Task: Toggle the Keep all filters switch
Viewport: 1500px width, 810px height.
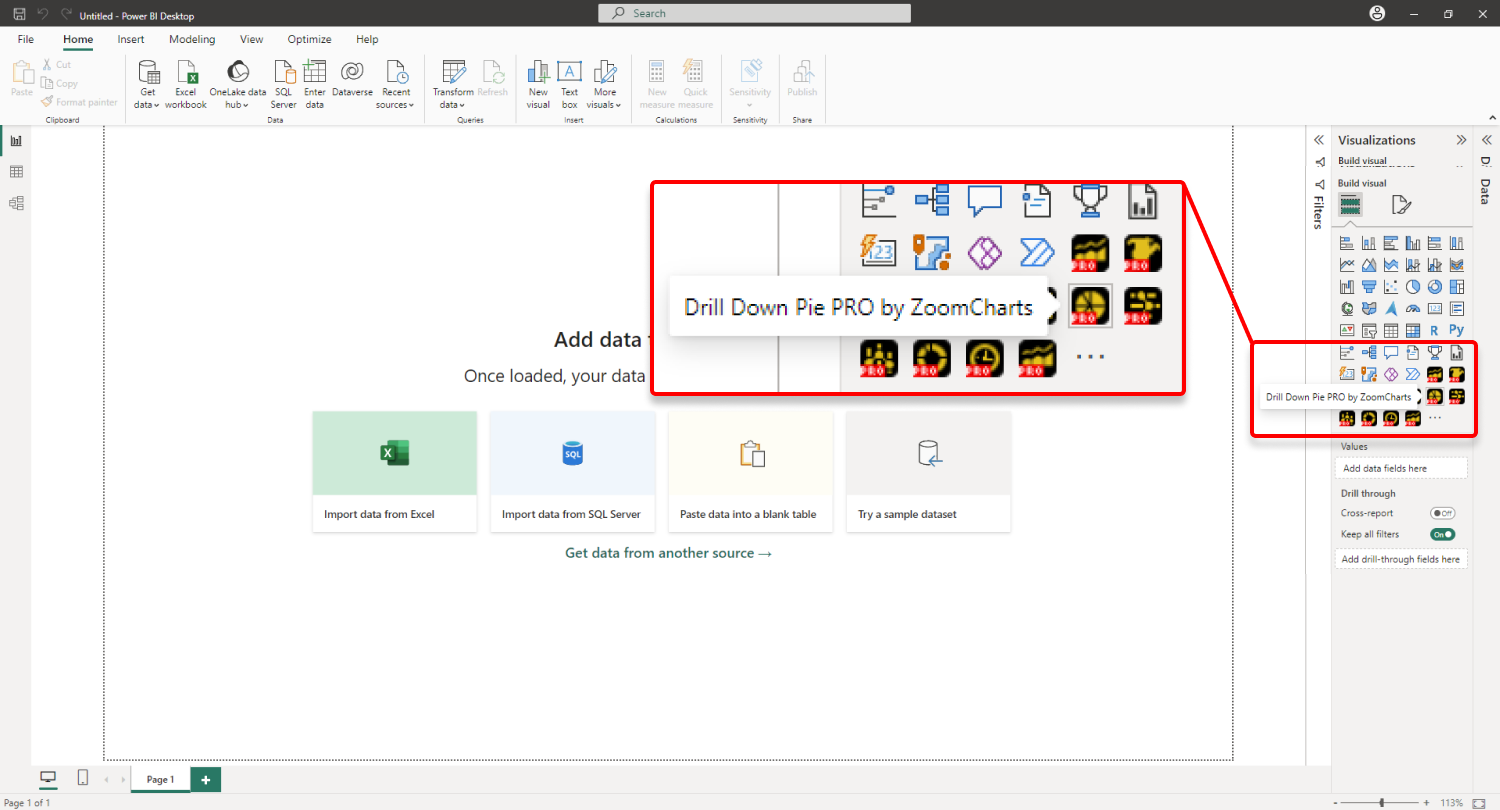Action: tap(1442, 535)
